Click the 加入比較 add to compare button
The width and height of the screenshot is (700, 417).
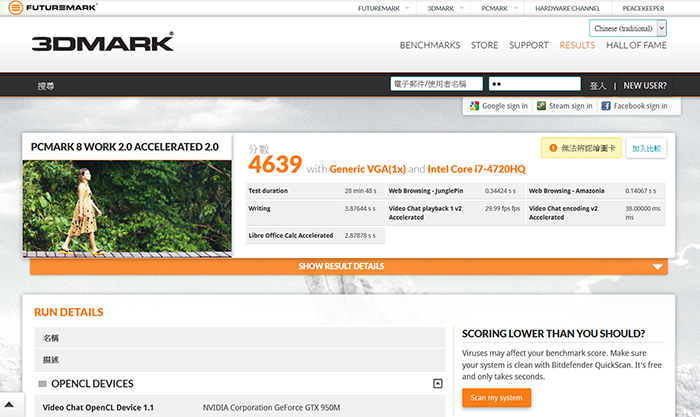[x=646, y=148]
